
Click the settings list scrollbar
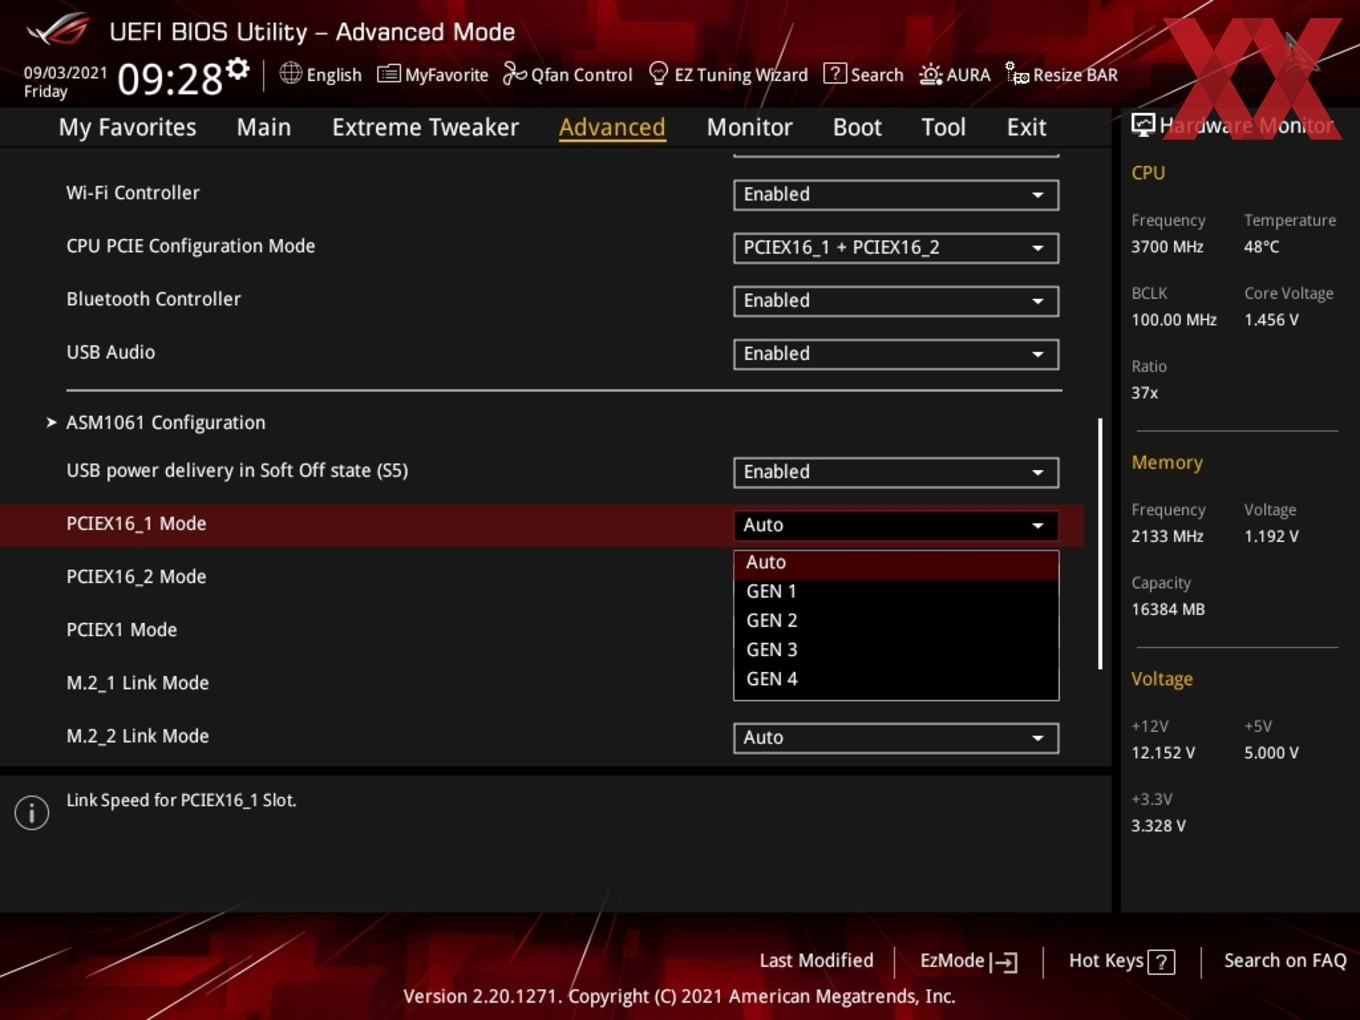(1100, 543)
